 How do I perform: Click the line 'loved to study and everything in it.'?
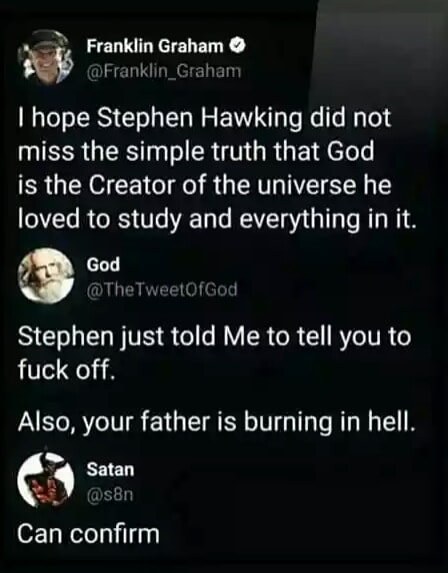(x=217, y=220)
